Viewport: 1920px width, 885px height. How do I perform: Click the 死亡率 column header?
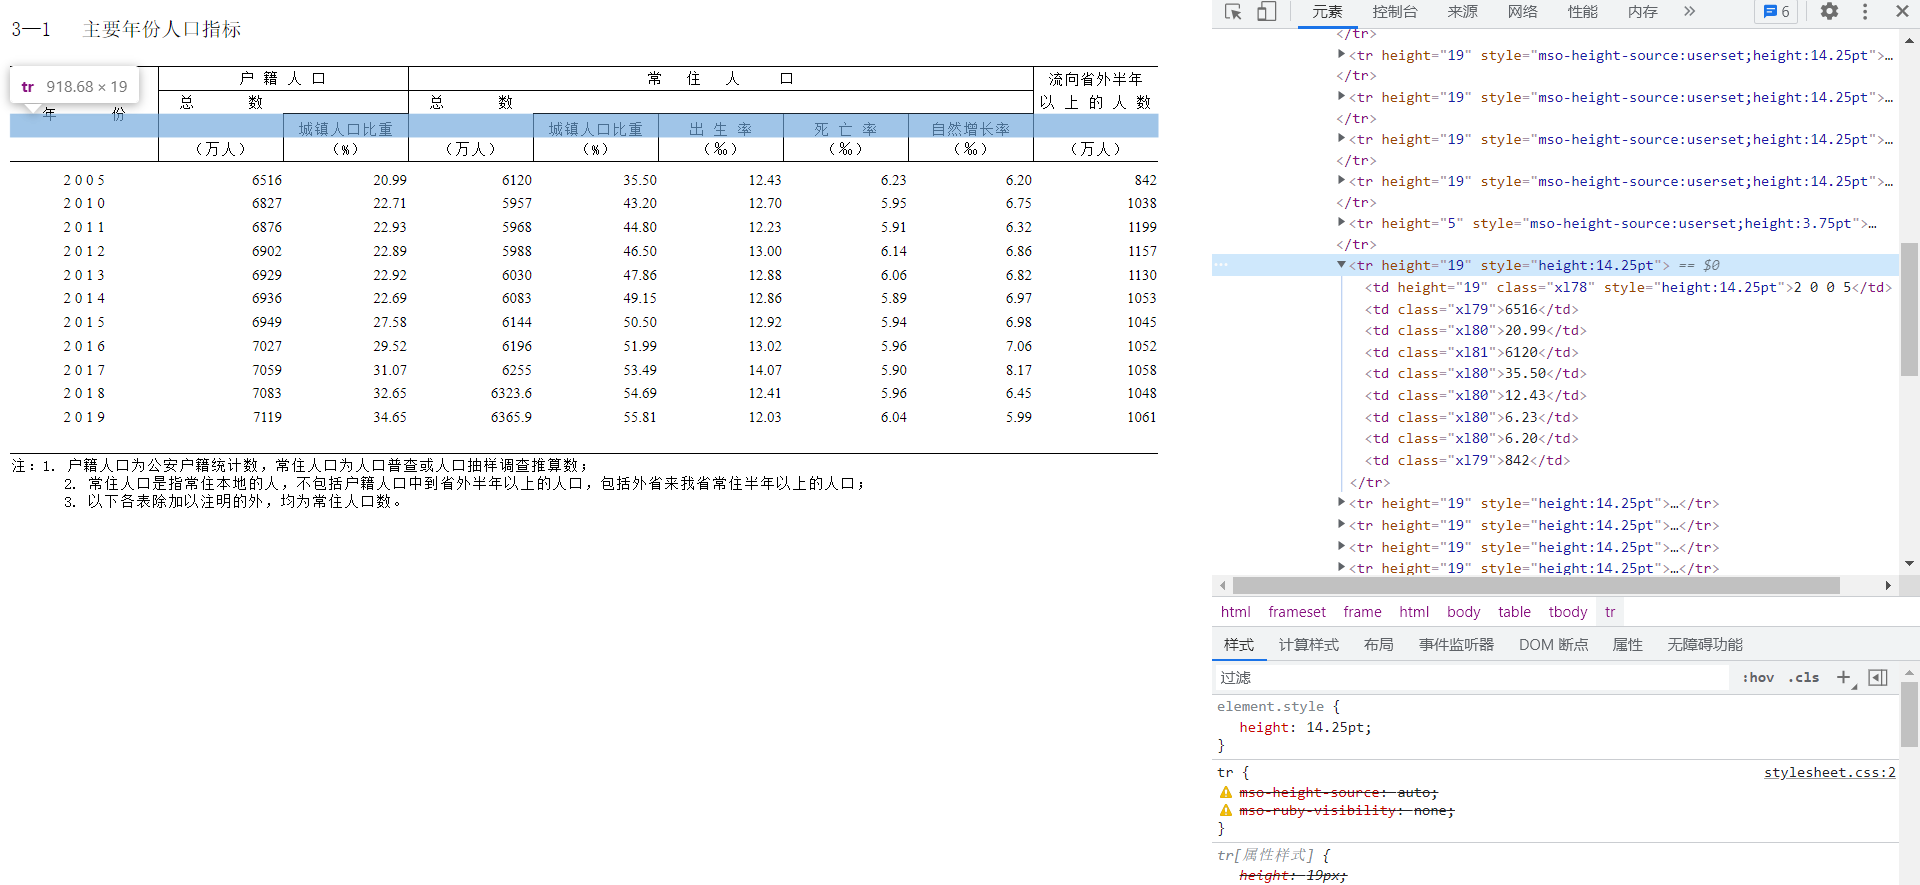pyautogui.click(x=846, y=129)
